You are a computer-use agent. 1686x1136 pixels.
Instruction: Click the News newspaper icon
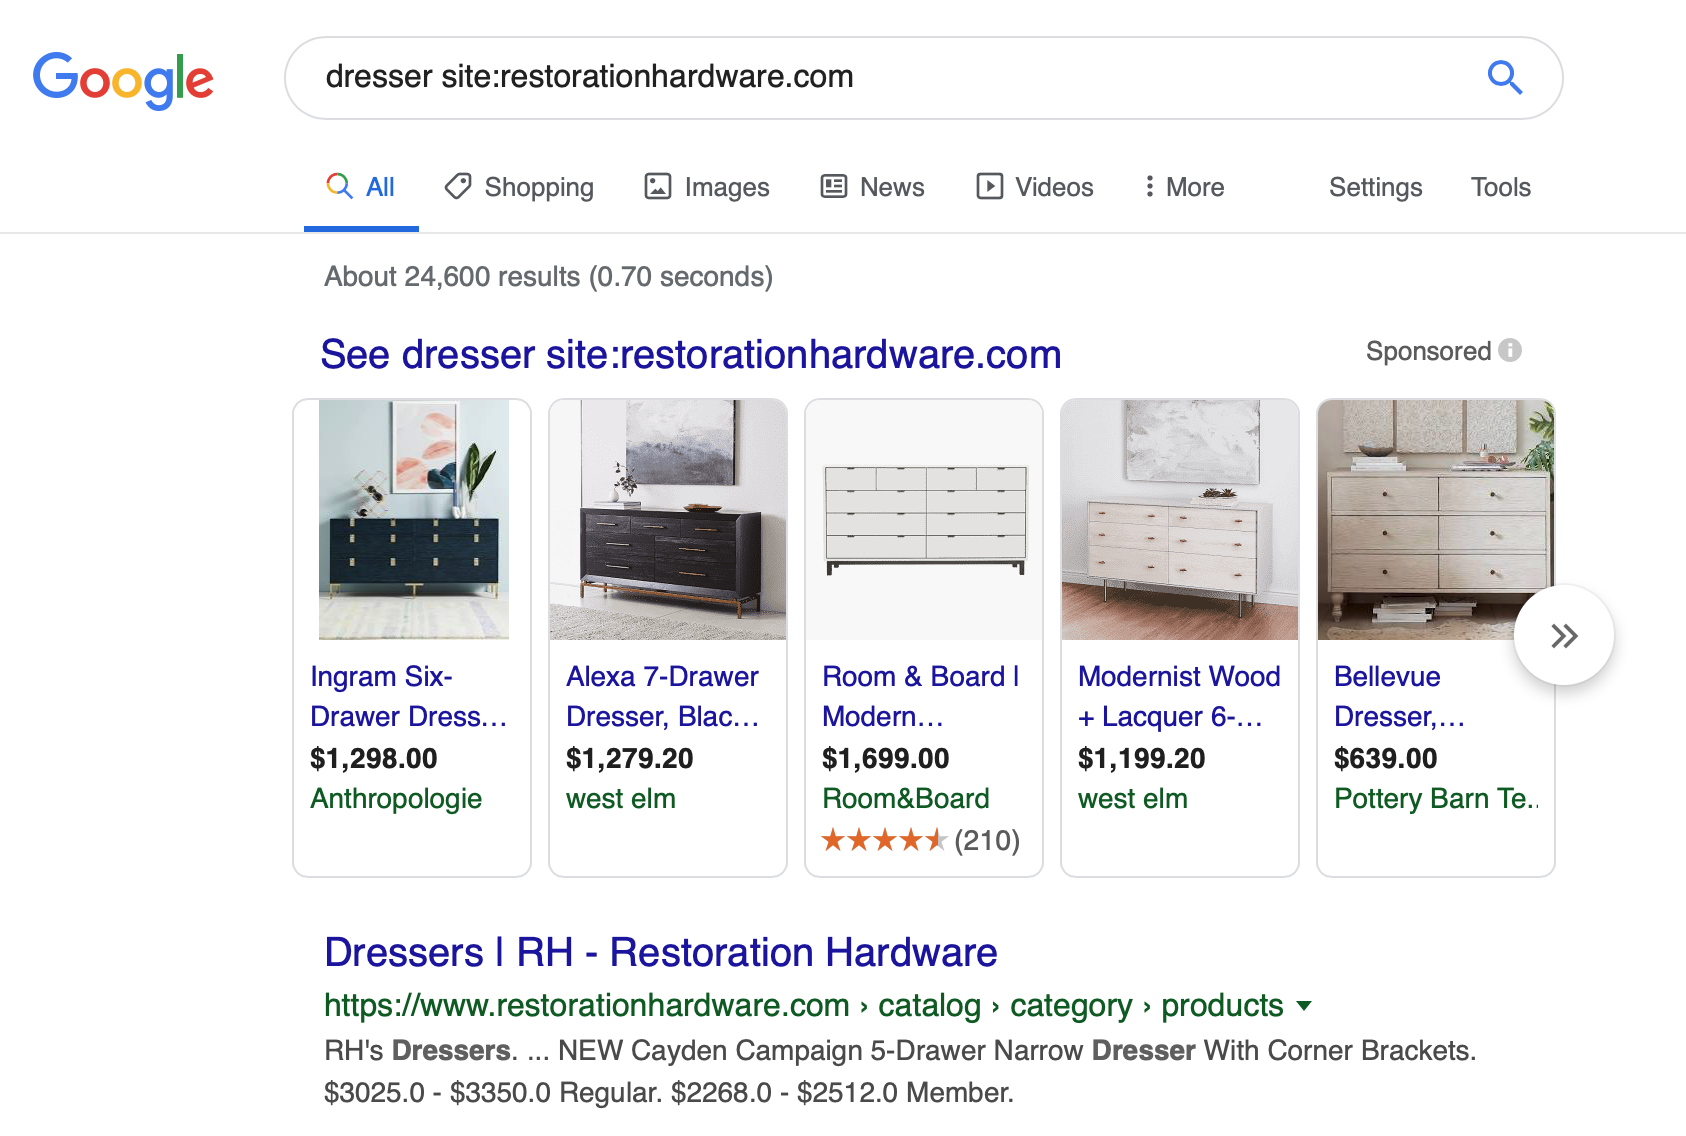click(833, 187)
